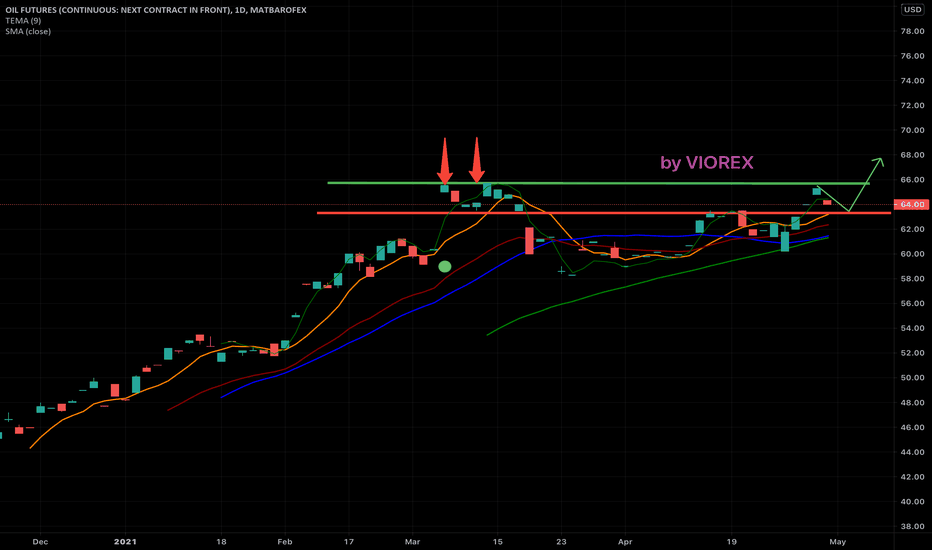This screenshot has width=932, height=550.
Task: Click the 60.00 price axis label
Action: pyautogui.click(x=912, y=254)
